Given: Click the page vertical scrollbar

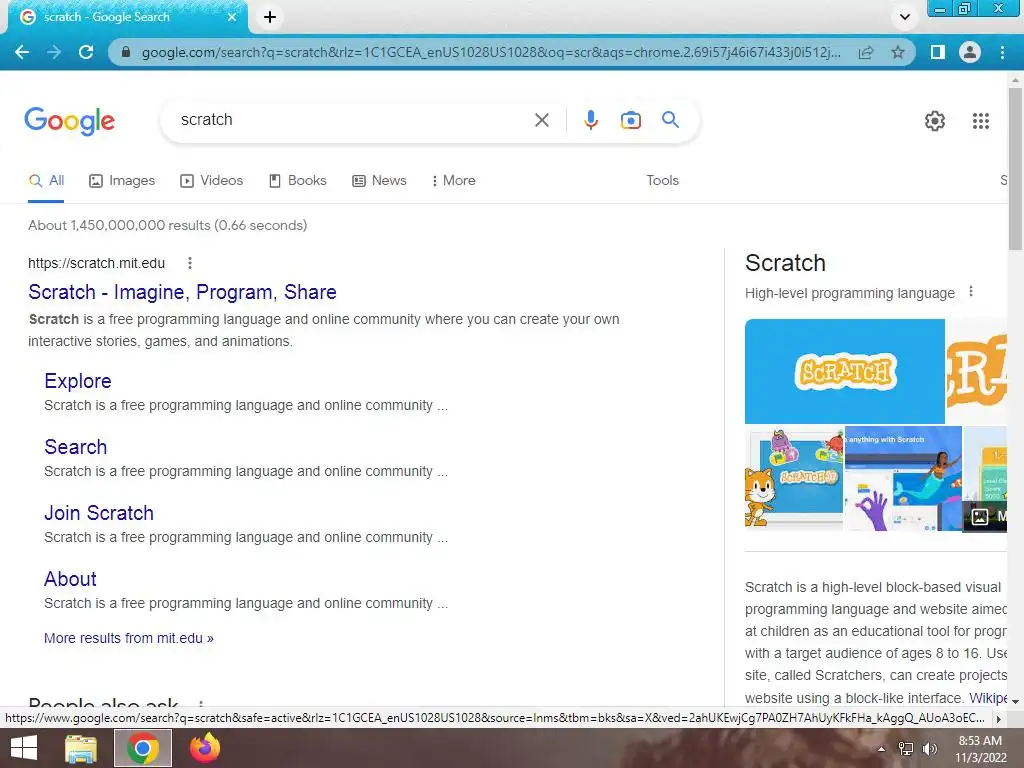Looking at the screenshot, I should 1015,168.
